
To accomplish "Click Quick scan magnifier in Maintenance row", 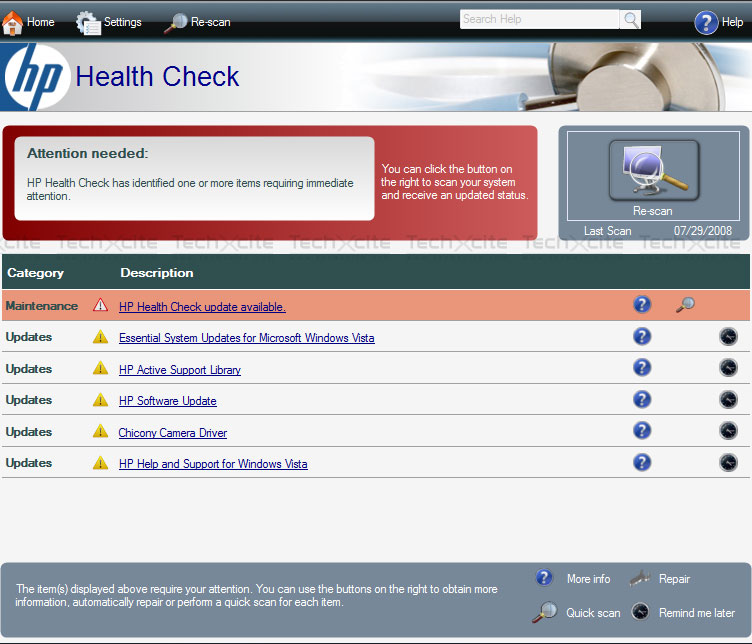I will [x=685, y=304].
